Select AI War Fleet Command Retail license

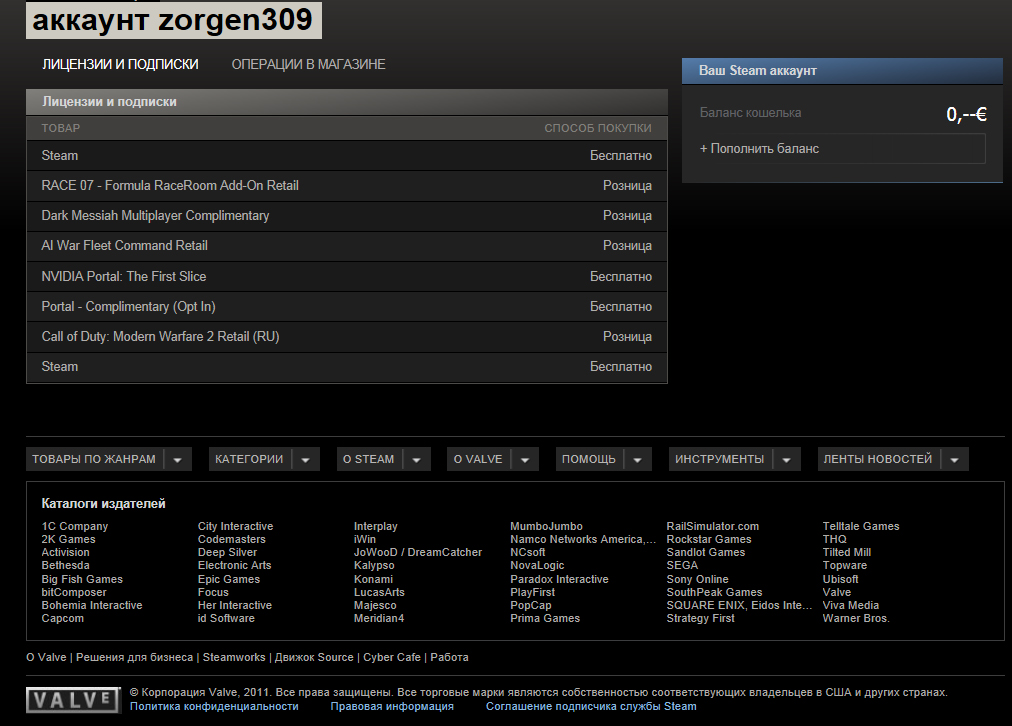347,246
